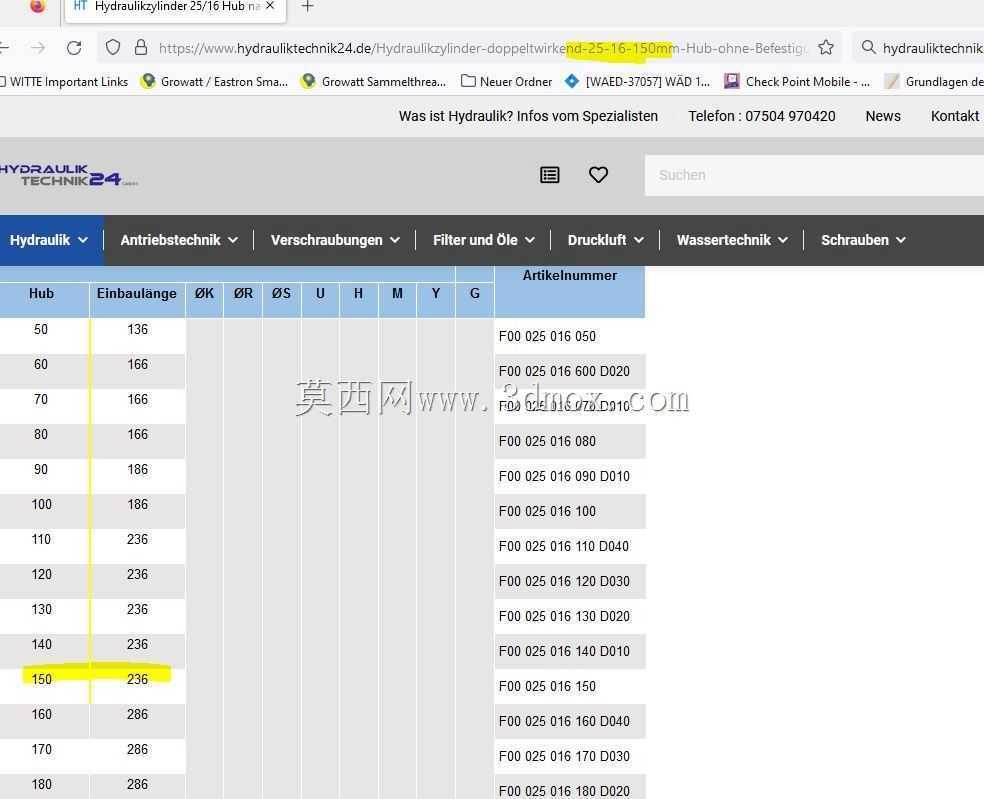Click the Telefon : 07504 970420 link
984x799 pixels.
[x=762, y=116]
